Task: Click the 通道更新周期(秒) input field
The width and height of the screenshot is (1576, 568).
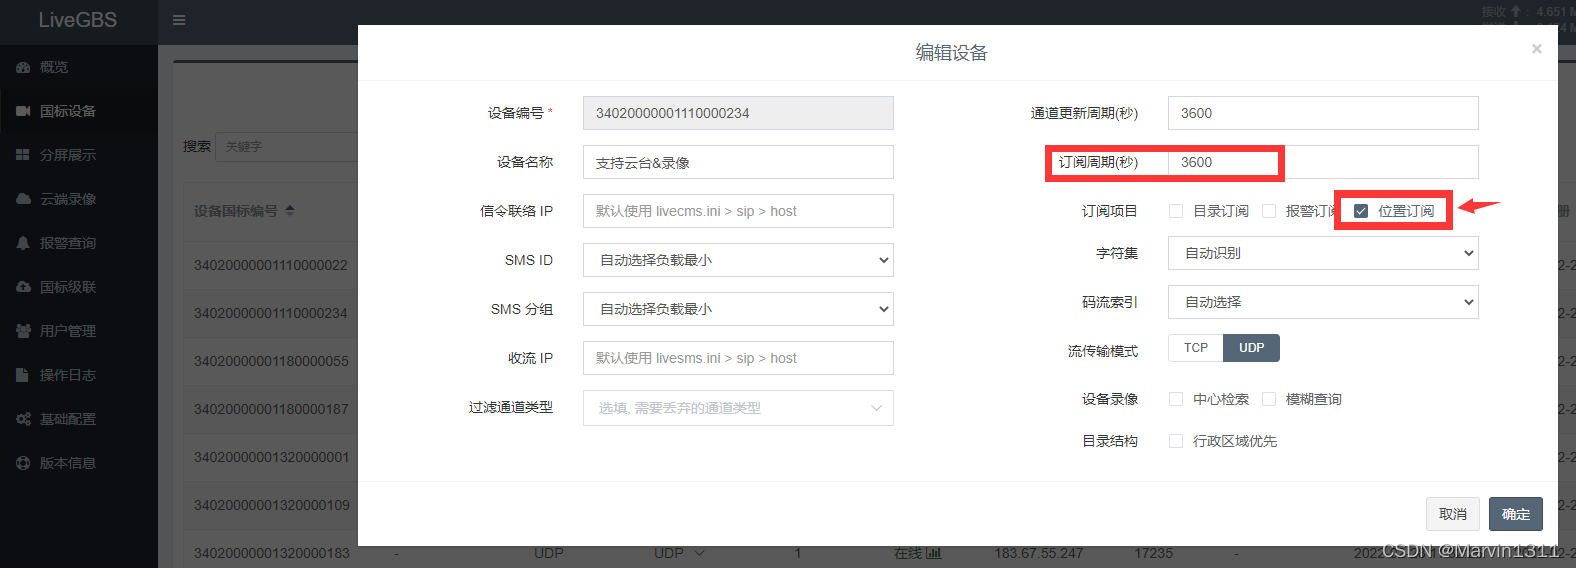Action: tap(1323, 113)
